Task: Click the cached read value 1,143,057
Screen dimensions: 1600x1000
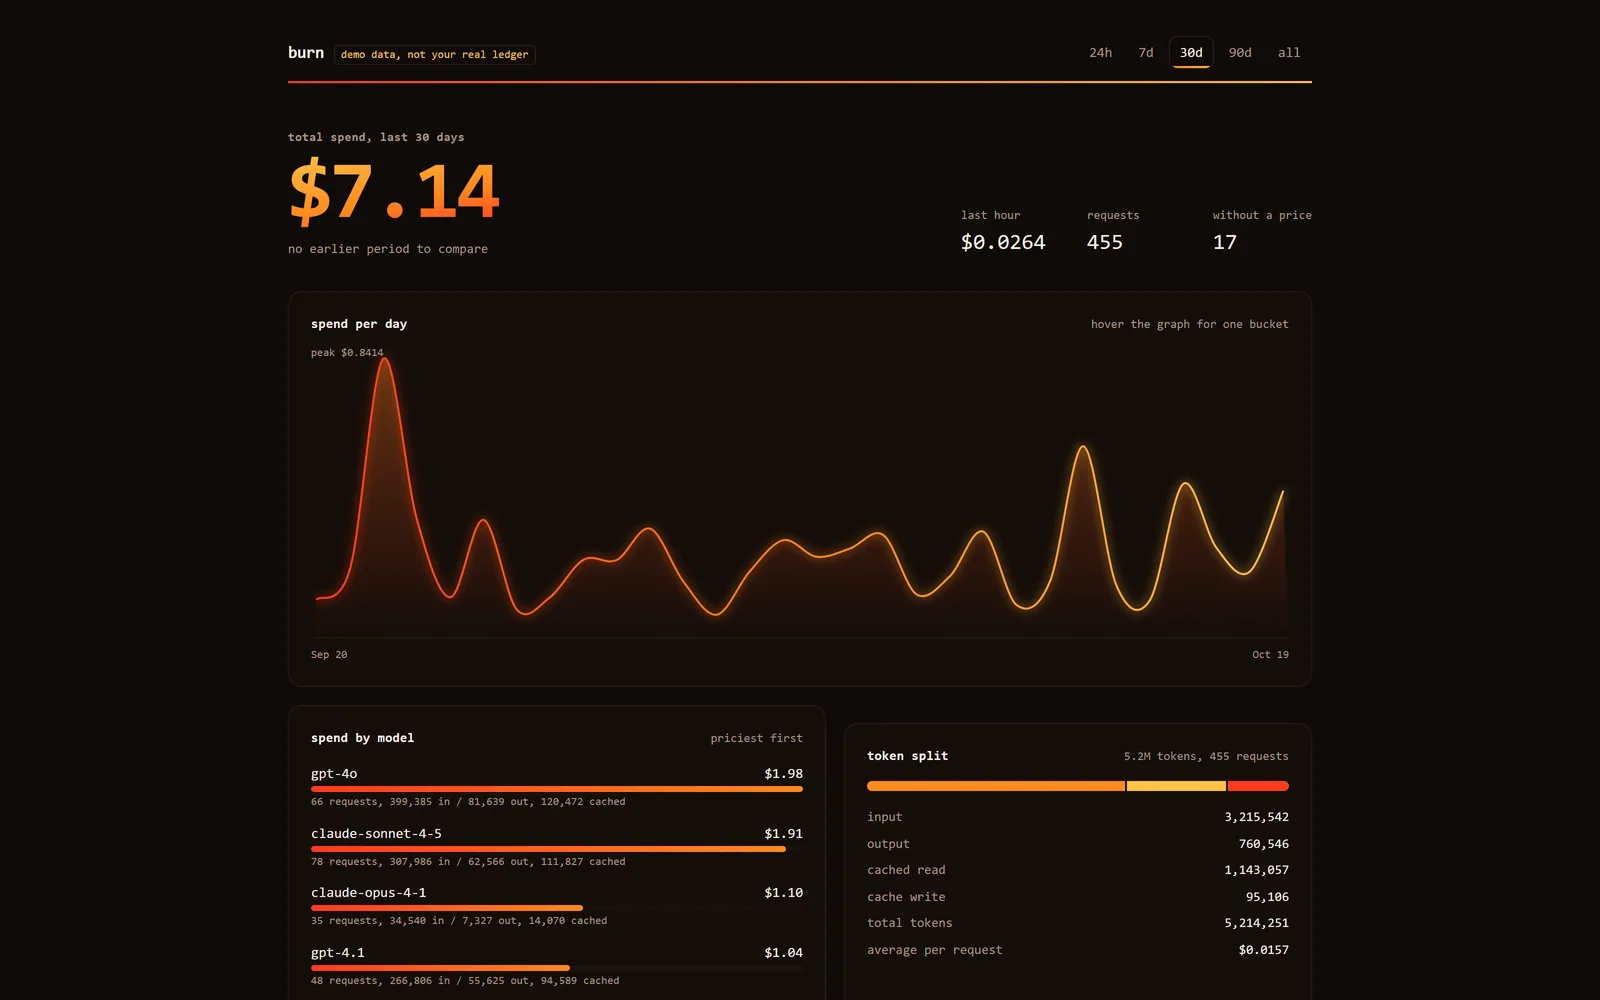Action: tap(1256, 870)
